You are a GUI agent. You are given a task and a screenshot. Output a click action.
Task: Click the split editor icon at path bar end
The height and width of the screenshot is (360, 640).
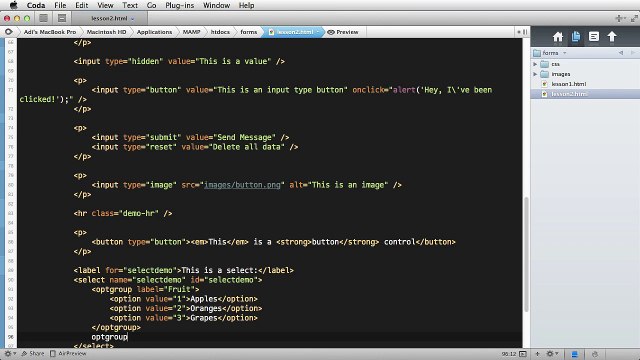pyautogui.click(x=525, y=32)
